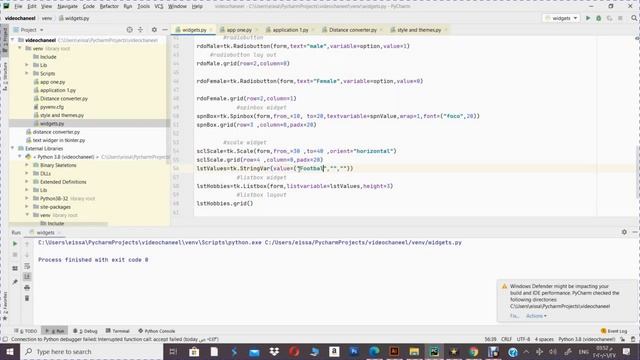Open the Python Console tool window
640x360 pixels.
coord(157,331)
